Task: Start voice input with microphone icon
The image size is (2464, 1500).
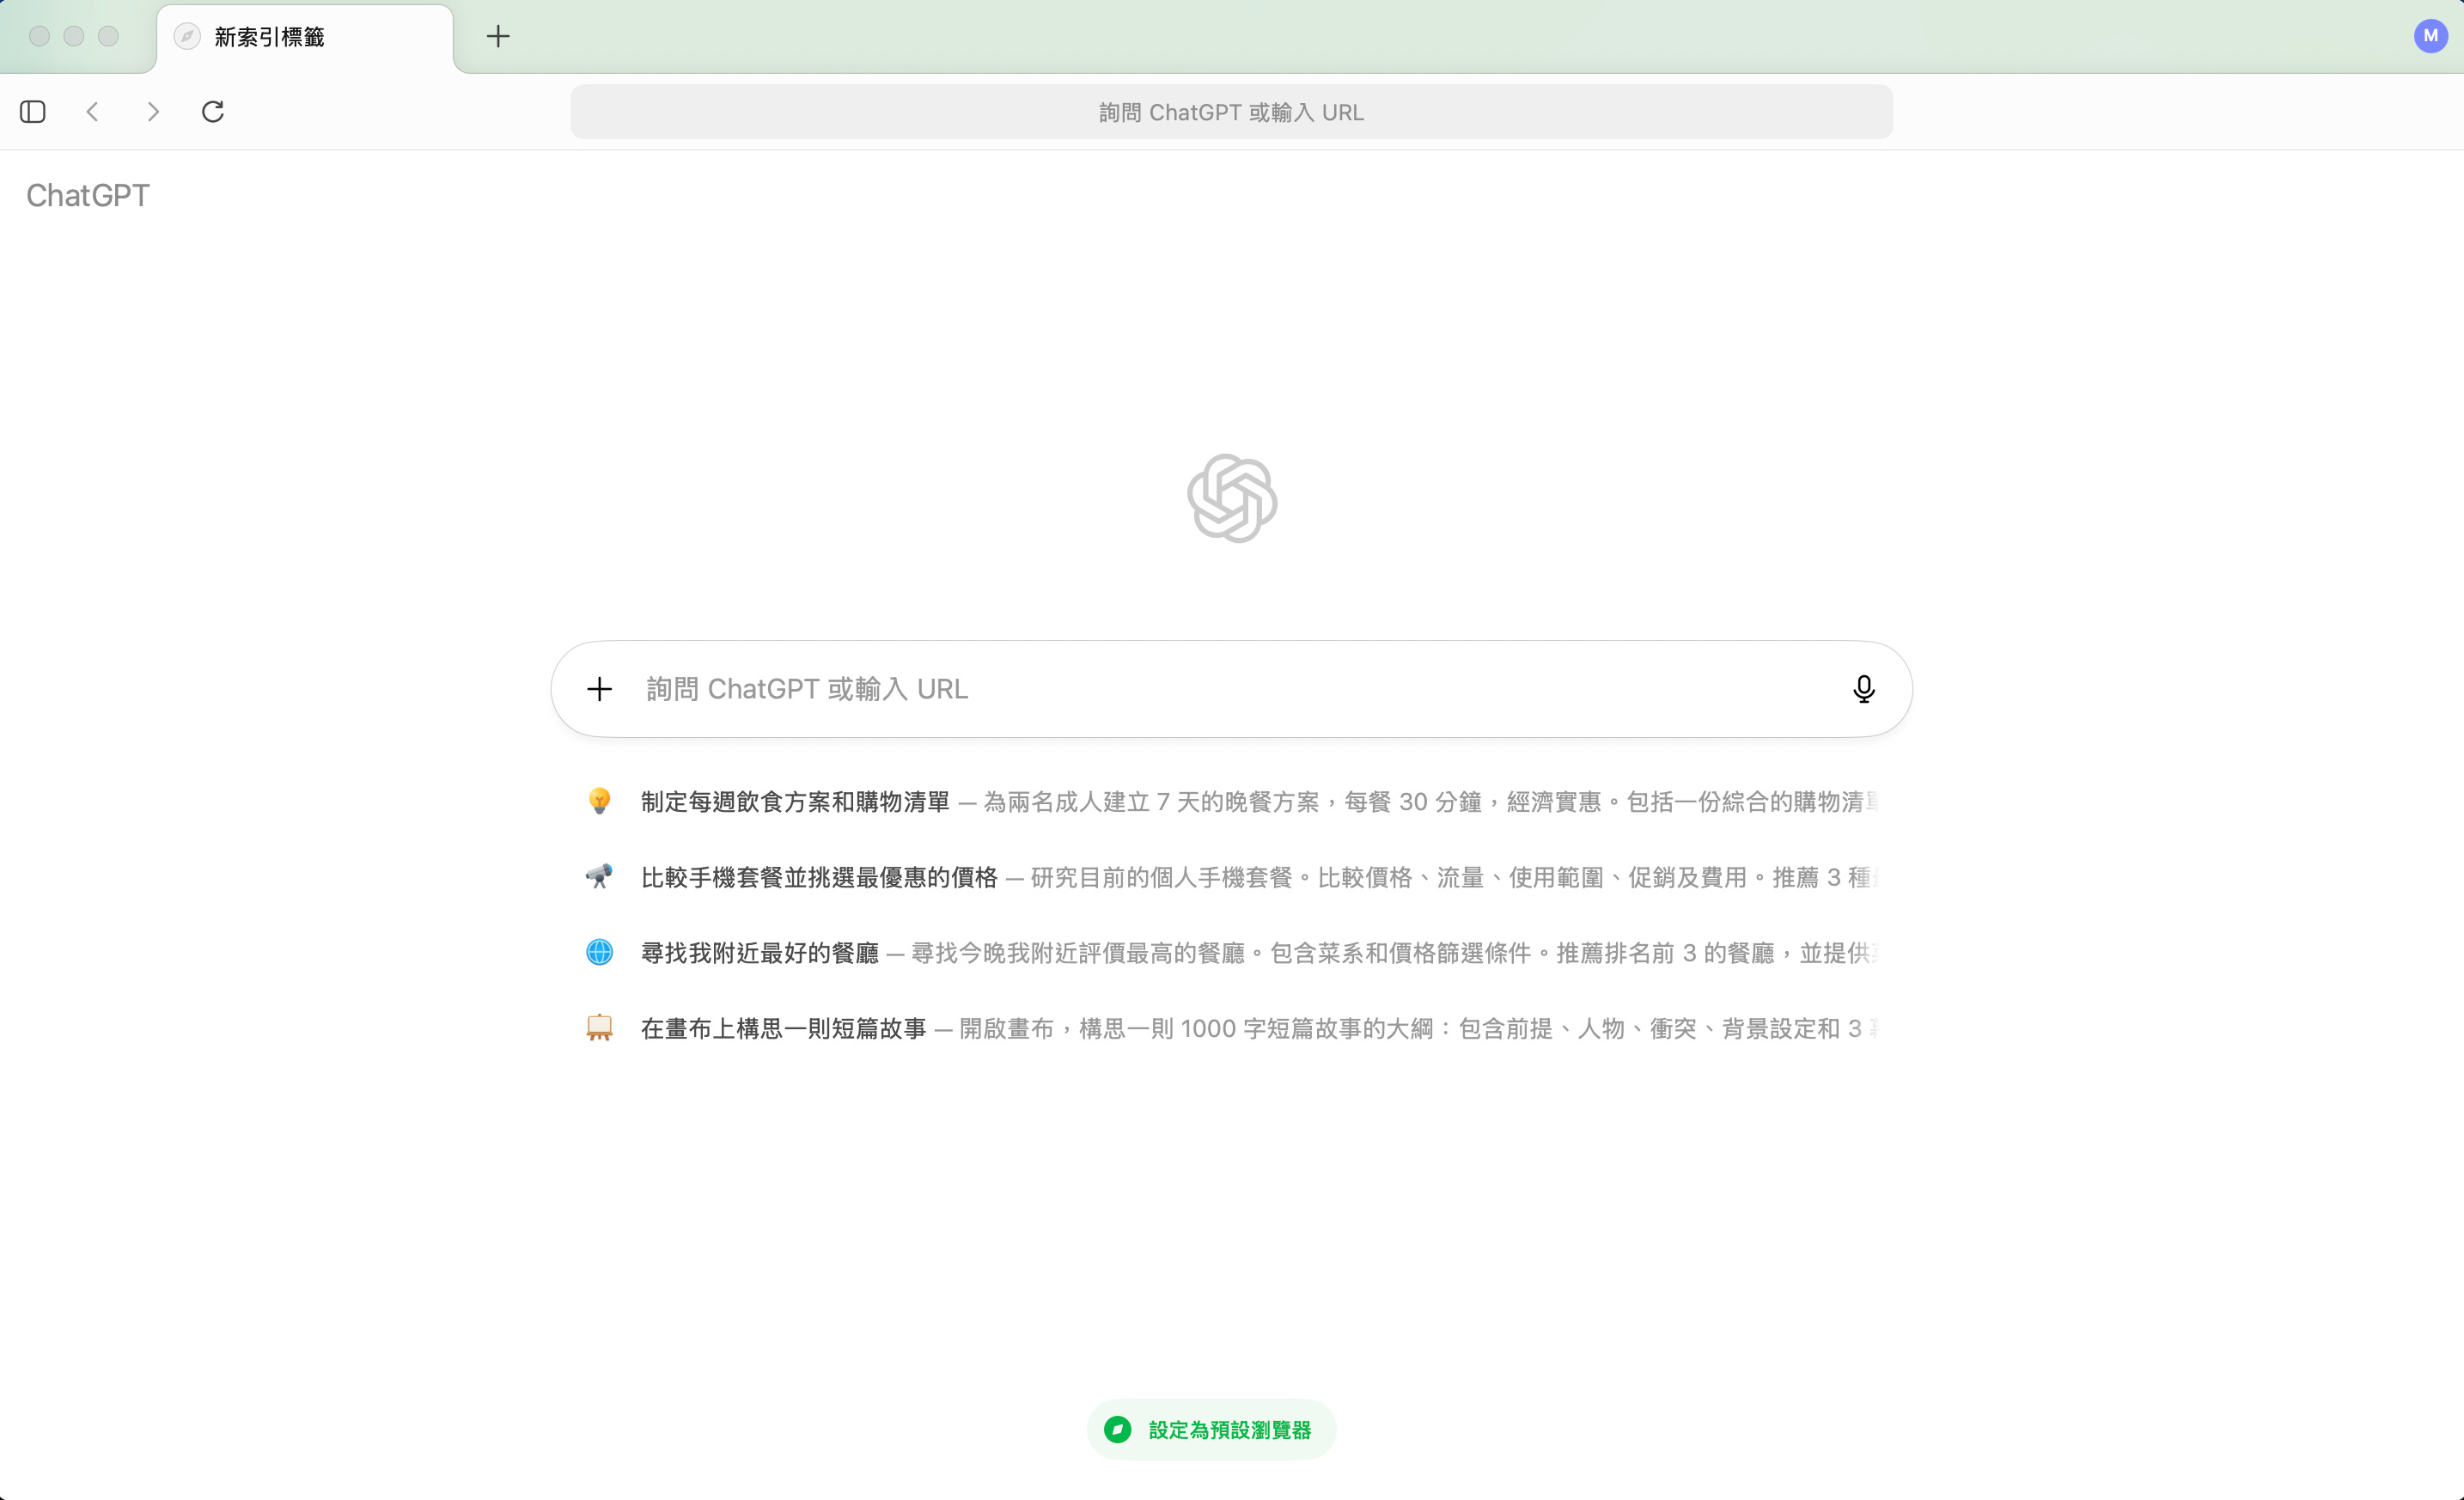Action: [1863, 689]
